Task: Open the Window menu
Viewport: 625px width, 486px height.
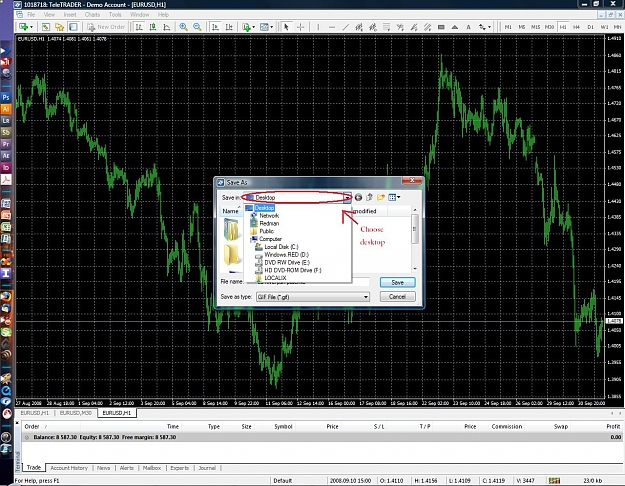Action: click(140, 15)
